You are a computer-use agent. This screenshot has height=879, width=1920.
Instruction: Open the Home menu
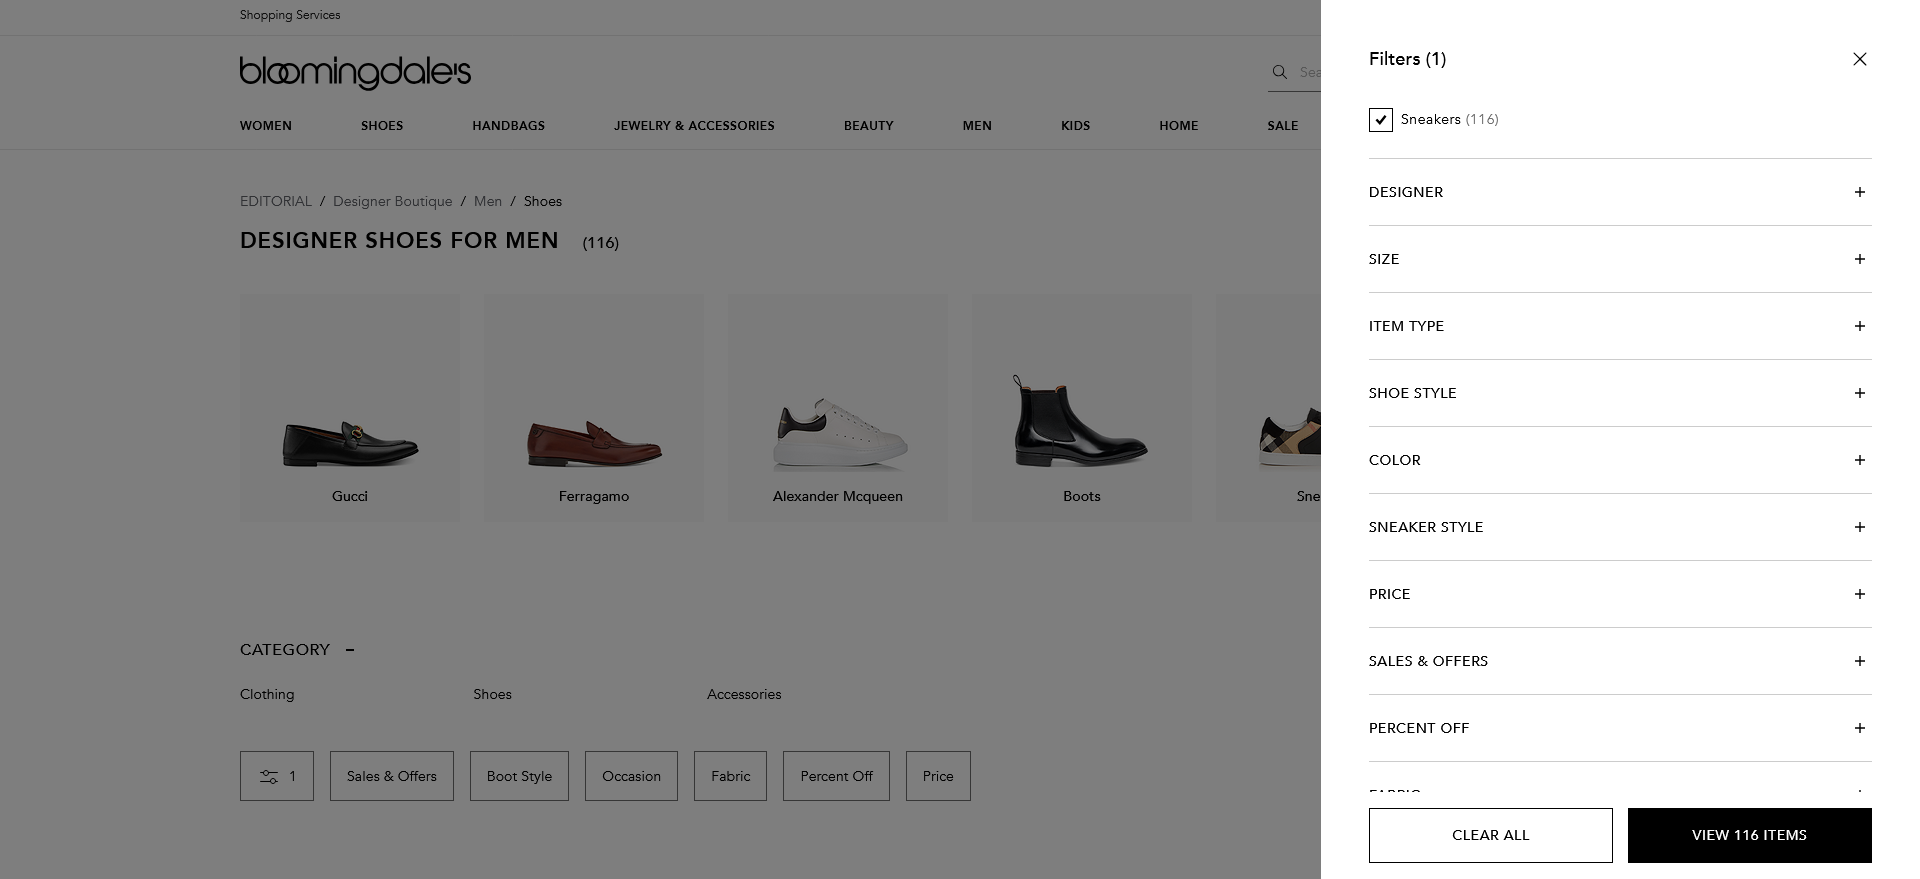pyautogui.click(x=1178, y=126)
